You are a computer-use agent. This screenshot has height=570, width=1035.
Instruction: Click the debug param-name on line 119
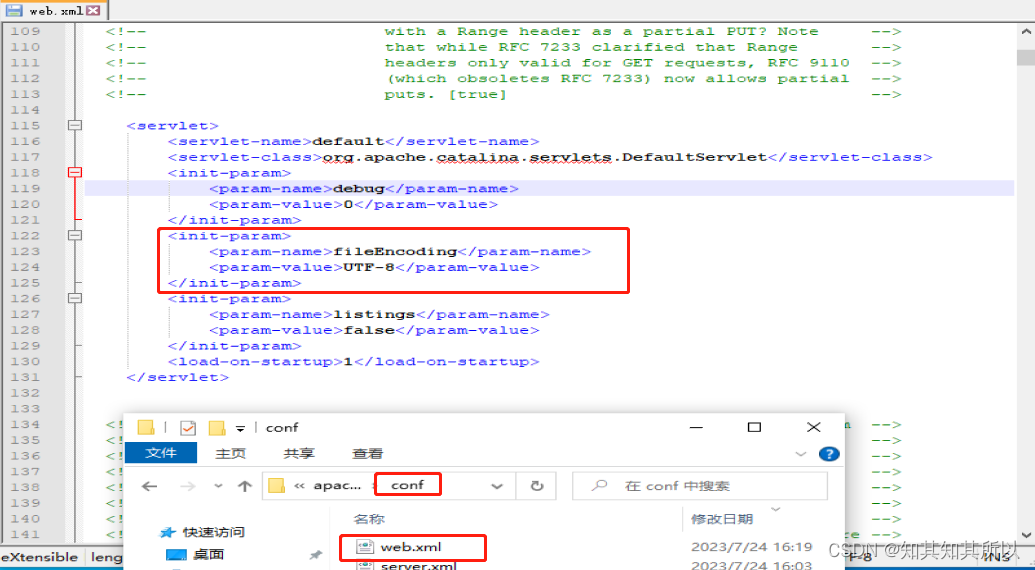(x=359, y=189)
